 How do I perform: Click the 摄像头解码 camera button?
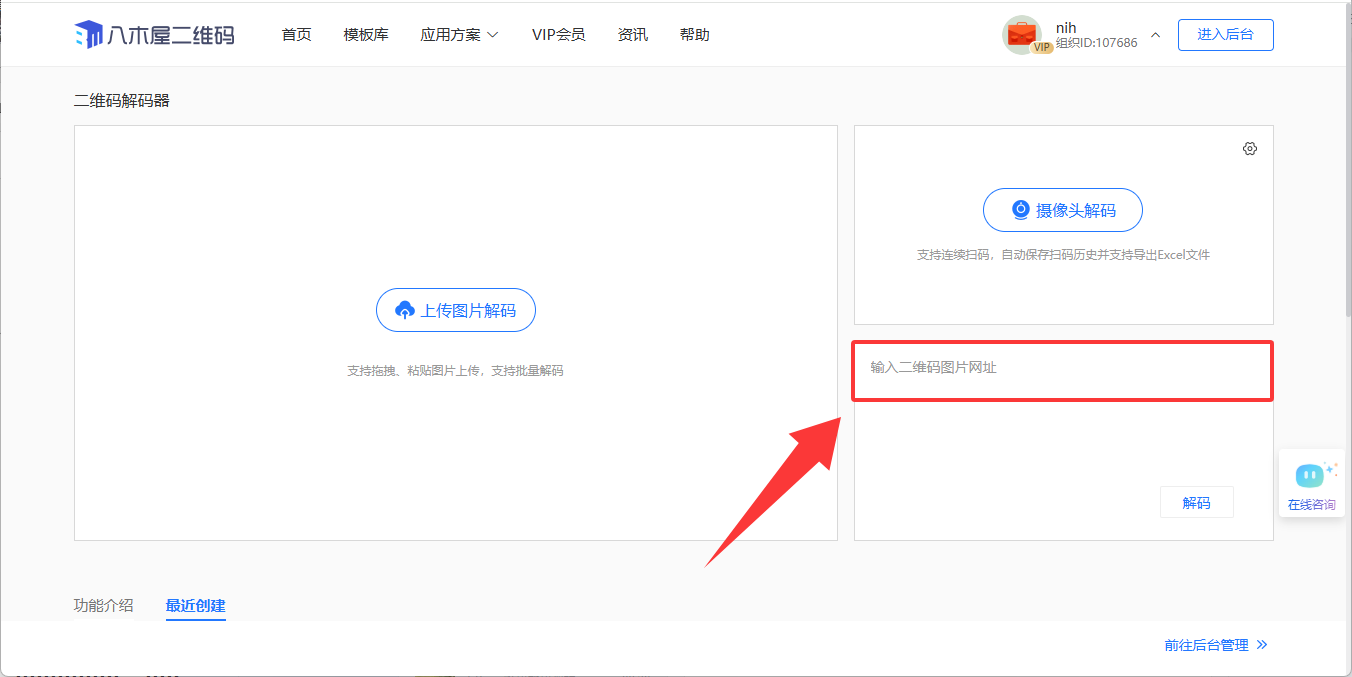[x=1062, y=210]
